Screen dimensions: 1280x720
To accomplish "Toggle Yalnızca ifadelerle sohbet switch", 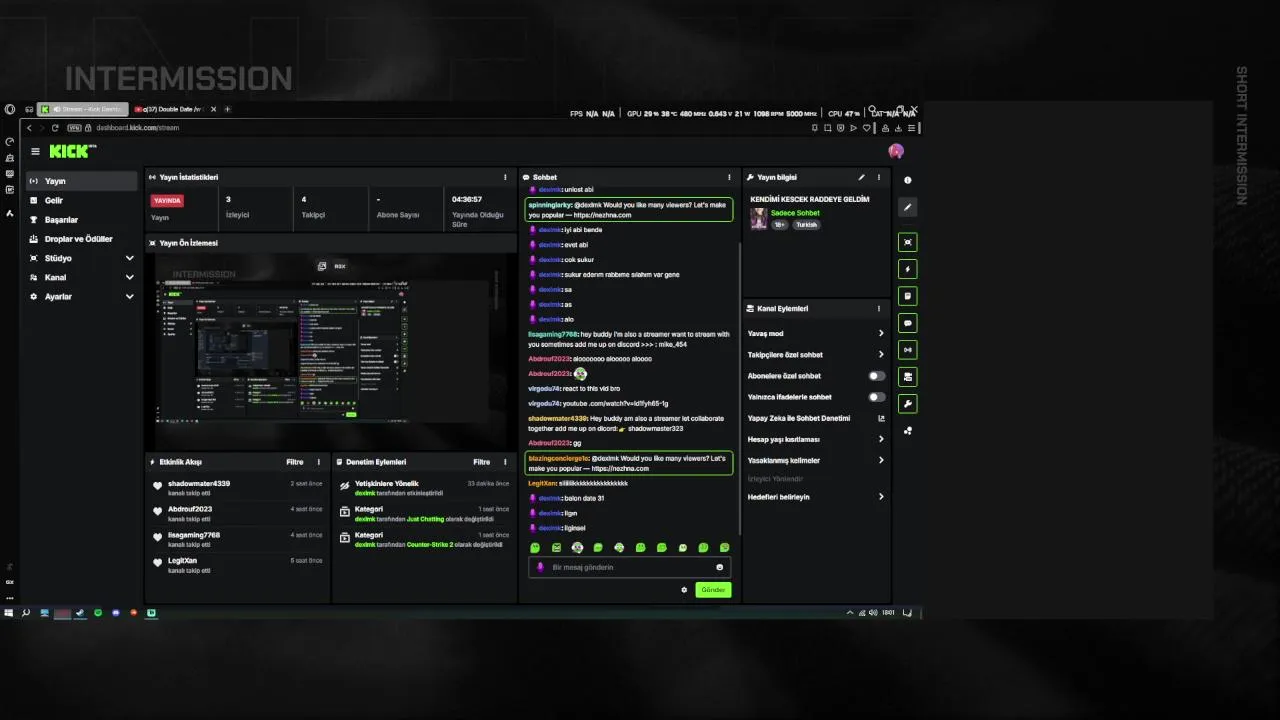I will [876, 397].
